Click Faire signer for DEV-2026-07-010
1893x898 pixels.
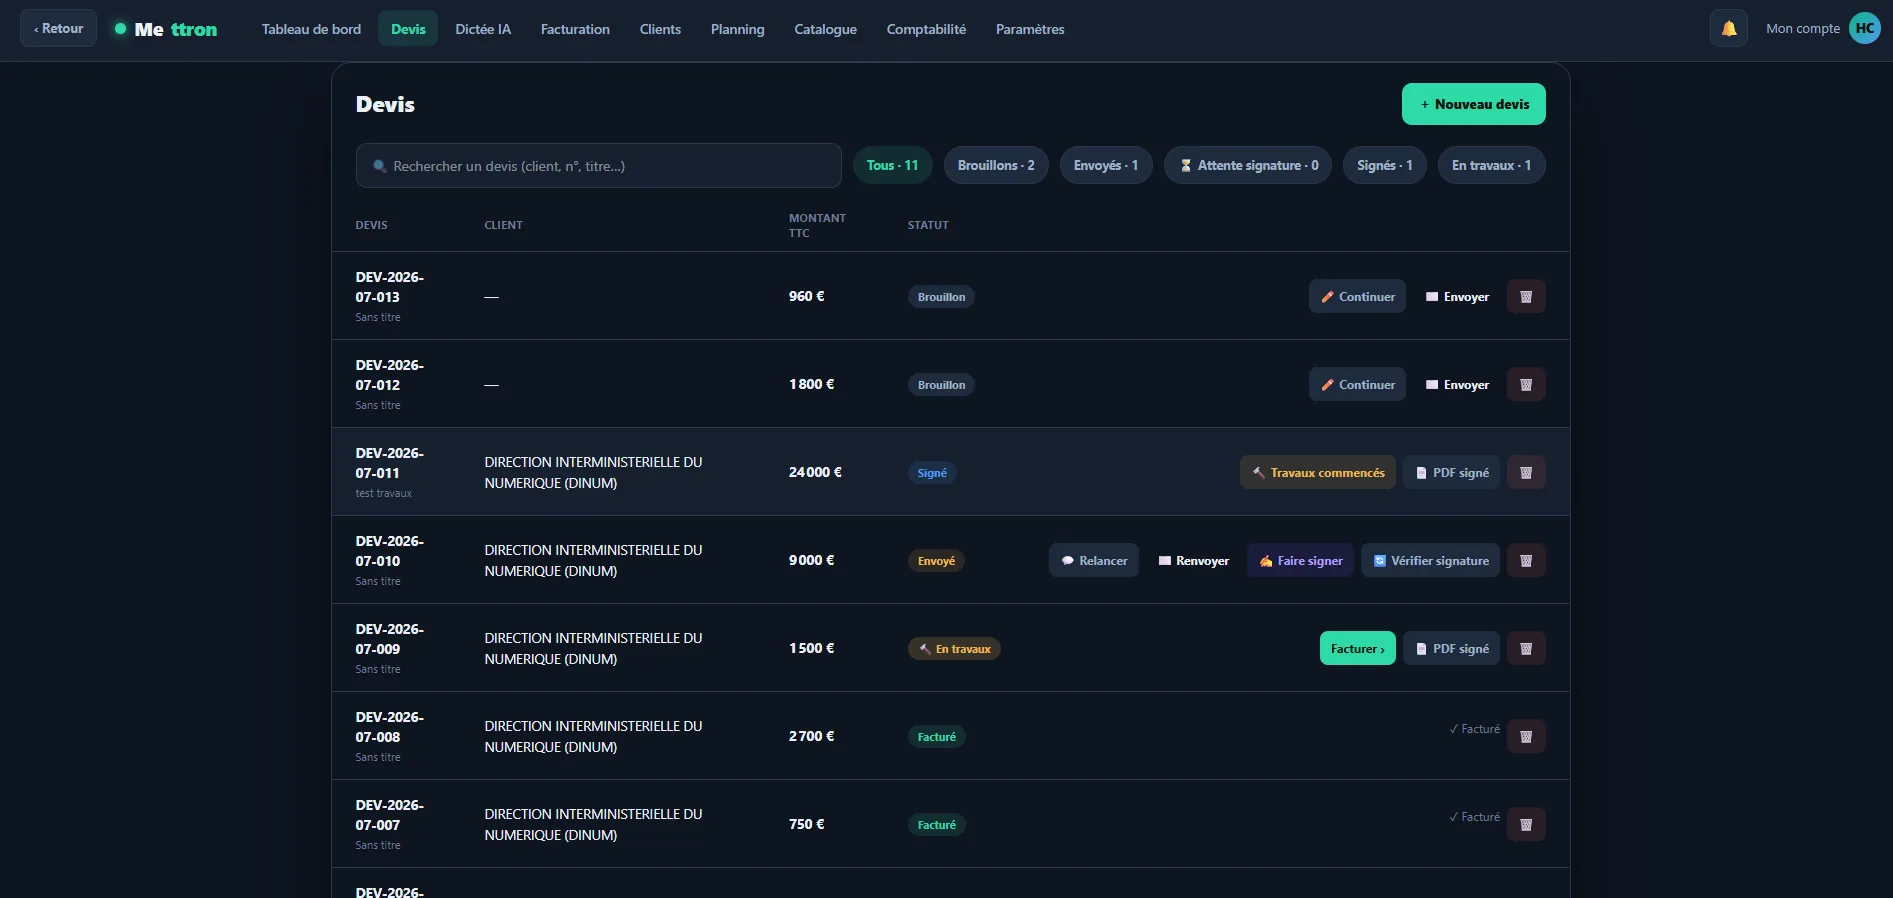(x=1300, y=560)
